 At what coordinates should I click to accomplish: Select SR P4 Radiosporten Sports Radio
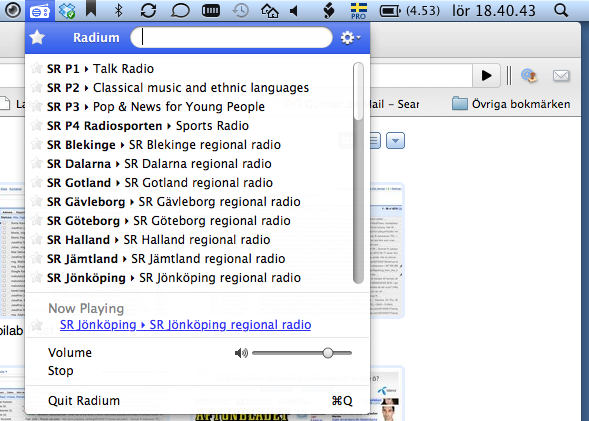coord(148,126)
